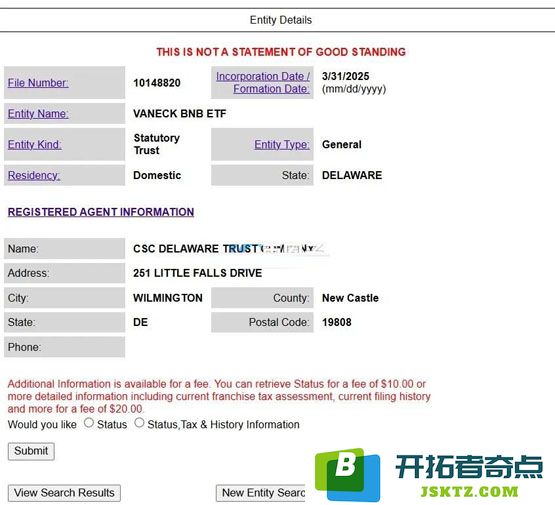This screenshot has width=555, height=505.
Task: Click the formation date 3/31/2025
Action: click(x=345, y=76)
